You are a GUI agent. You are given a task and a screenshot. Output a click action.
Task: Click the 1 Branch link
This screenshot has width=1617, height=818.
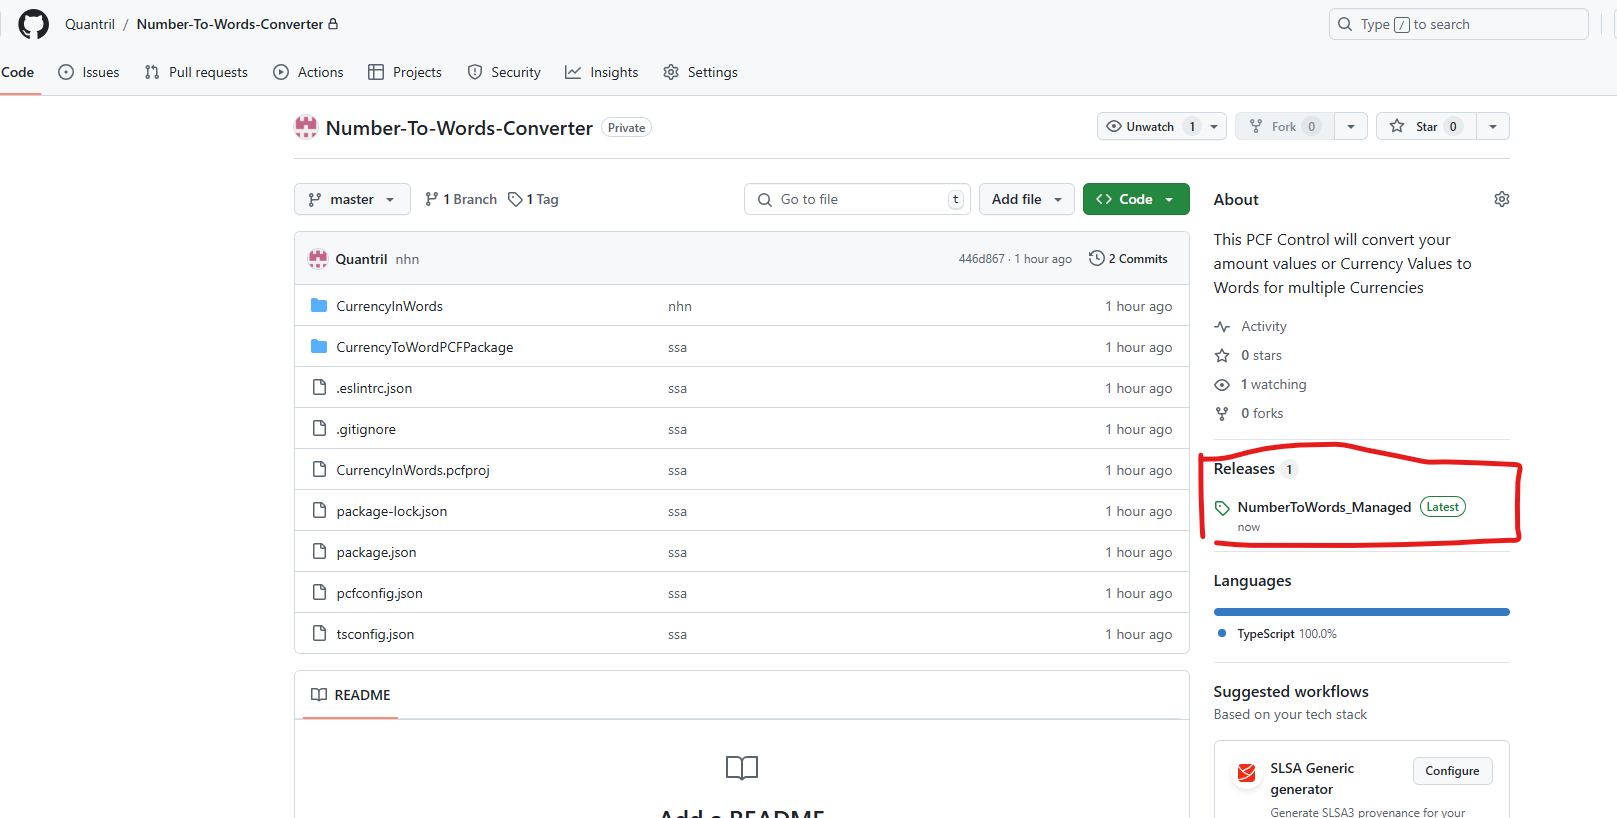click(x=461, y=199)
